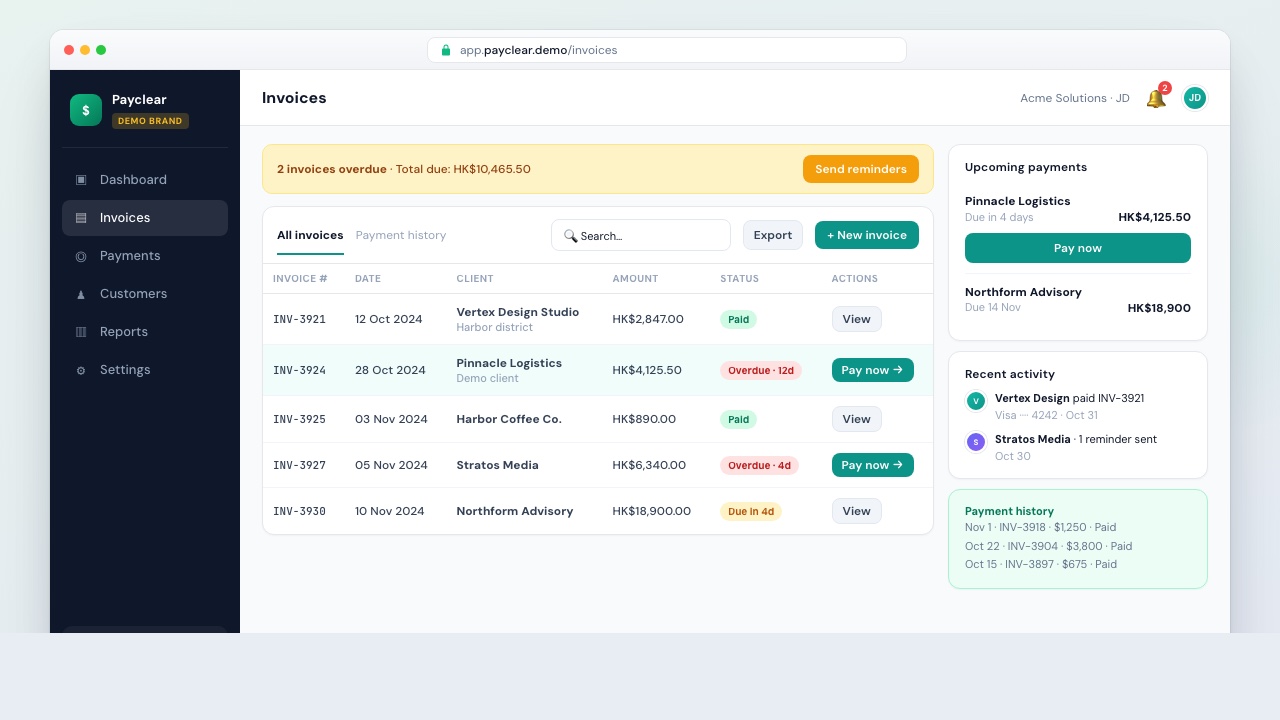Click client name Pinnacle Logistics in table
Viewport: 1280px width, 720px height.
coord(509,363)
